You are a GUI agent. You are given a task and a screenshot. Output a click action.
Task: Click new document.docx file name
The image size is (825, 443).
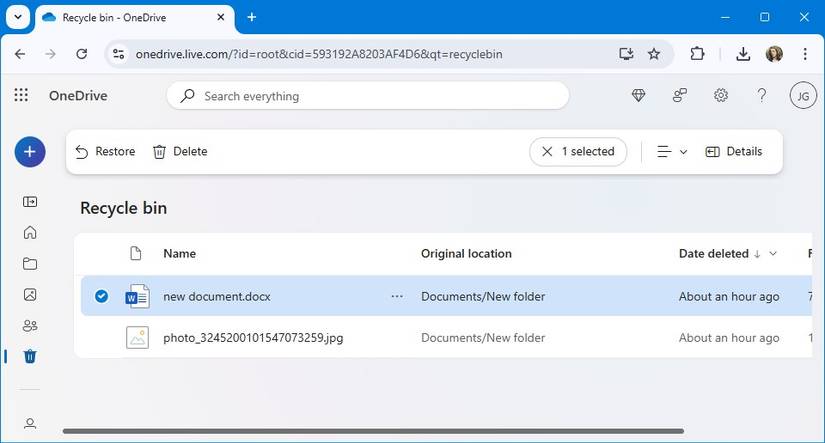coord(217,296)
